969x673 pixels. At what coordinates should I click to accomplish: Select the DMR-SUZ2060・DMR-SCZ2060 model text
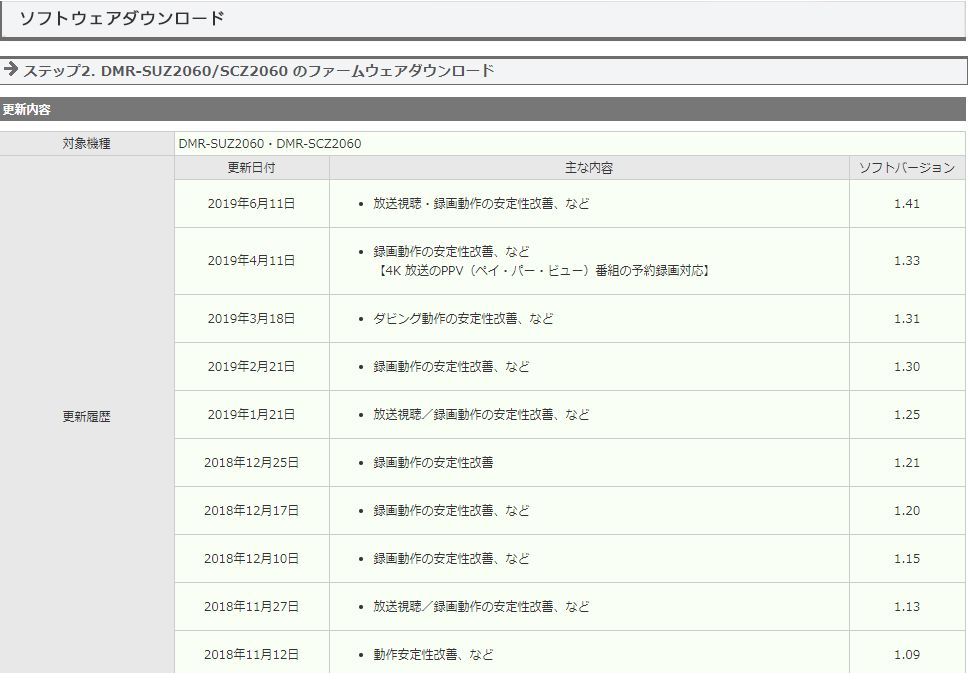270,143
